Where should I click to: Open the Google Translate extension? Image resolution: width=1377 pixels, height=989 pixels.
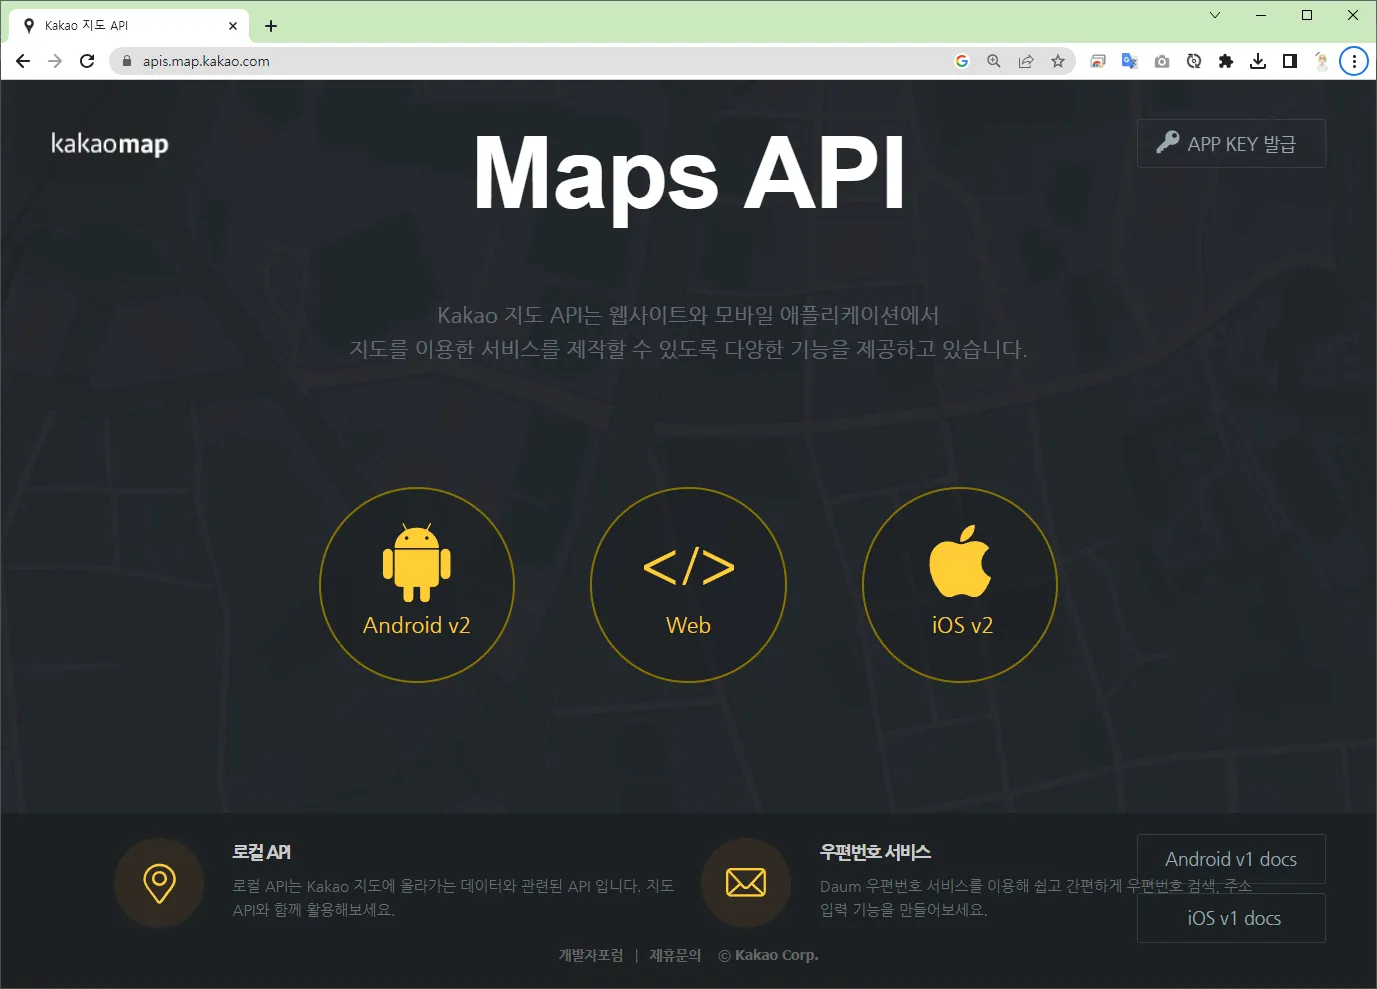pyautogui.click(x=1130, y=61)
